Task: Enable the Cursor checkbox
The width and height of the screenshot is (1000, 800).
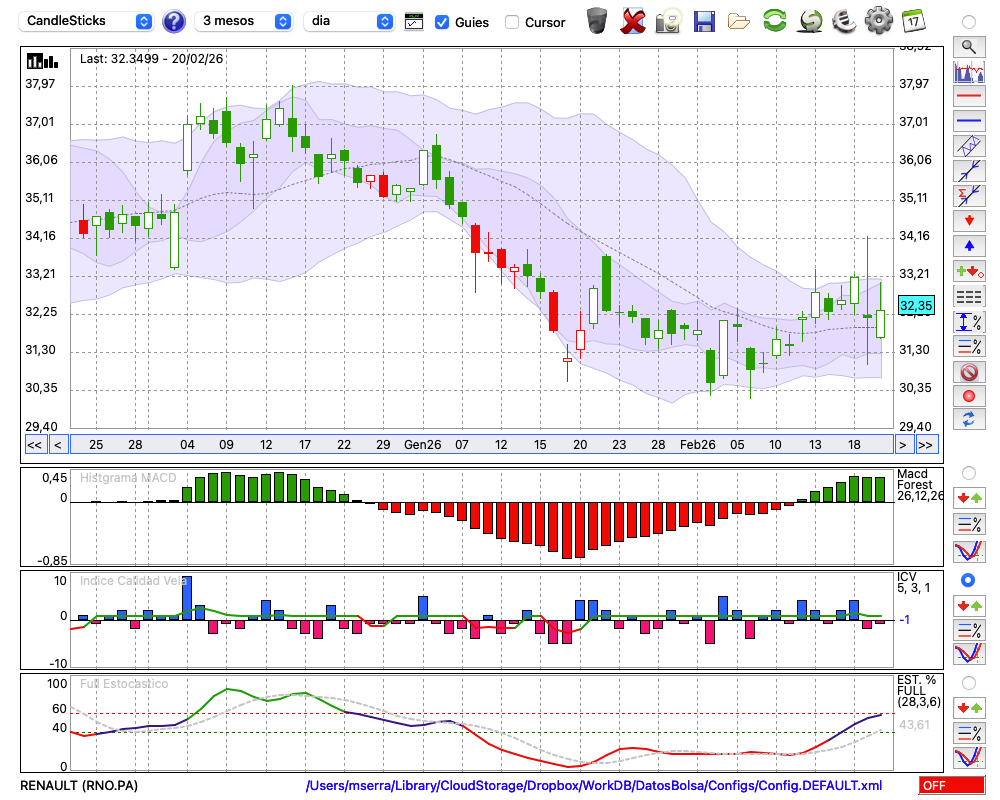Action: click(x=512, y=22)
